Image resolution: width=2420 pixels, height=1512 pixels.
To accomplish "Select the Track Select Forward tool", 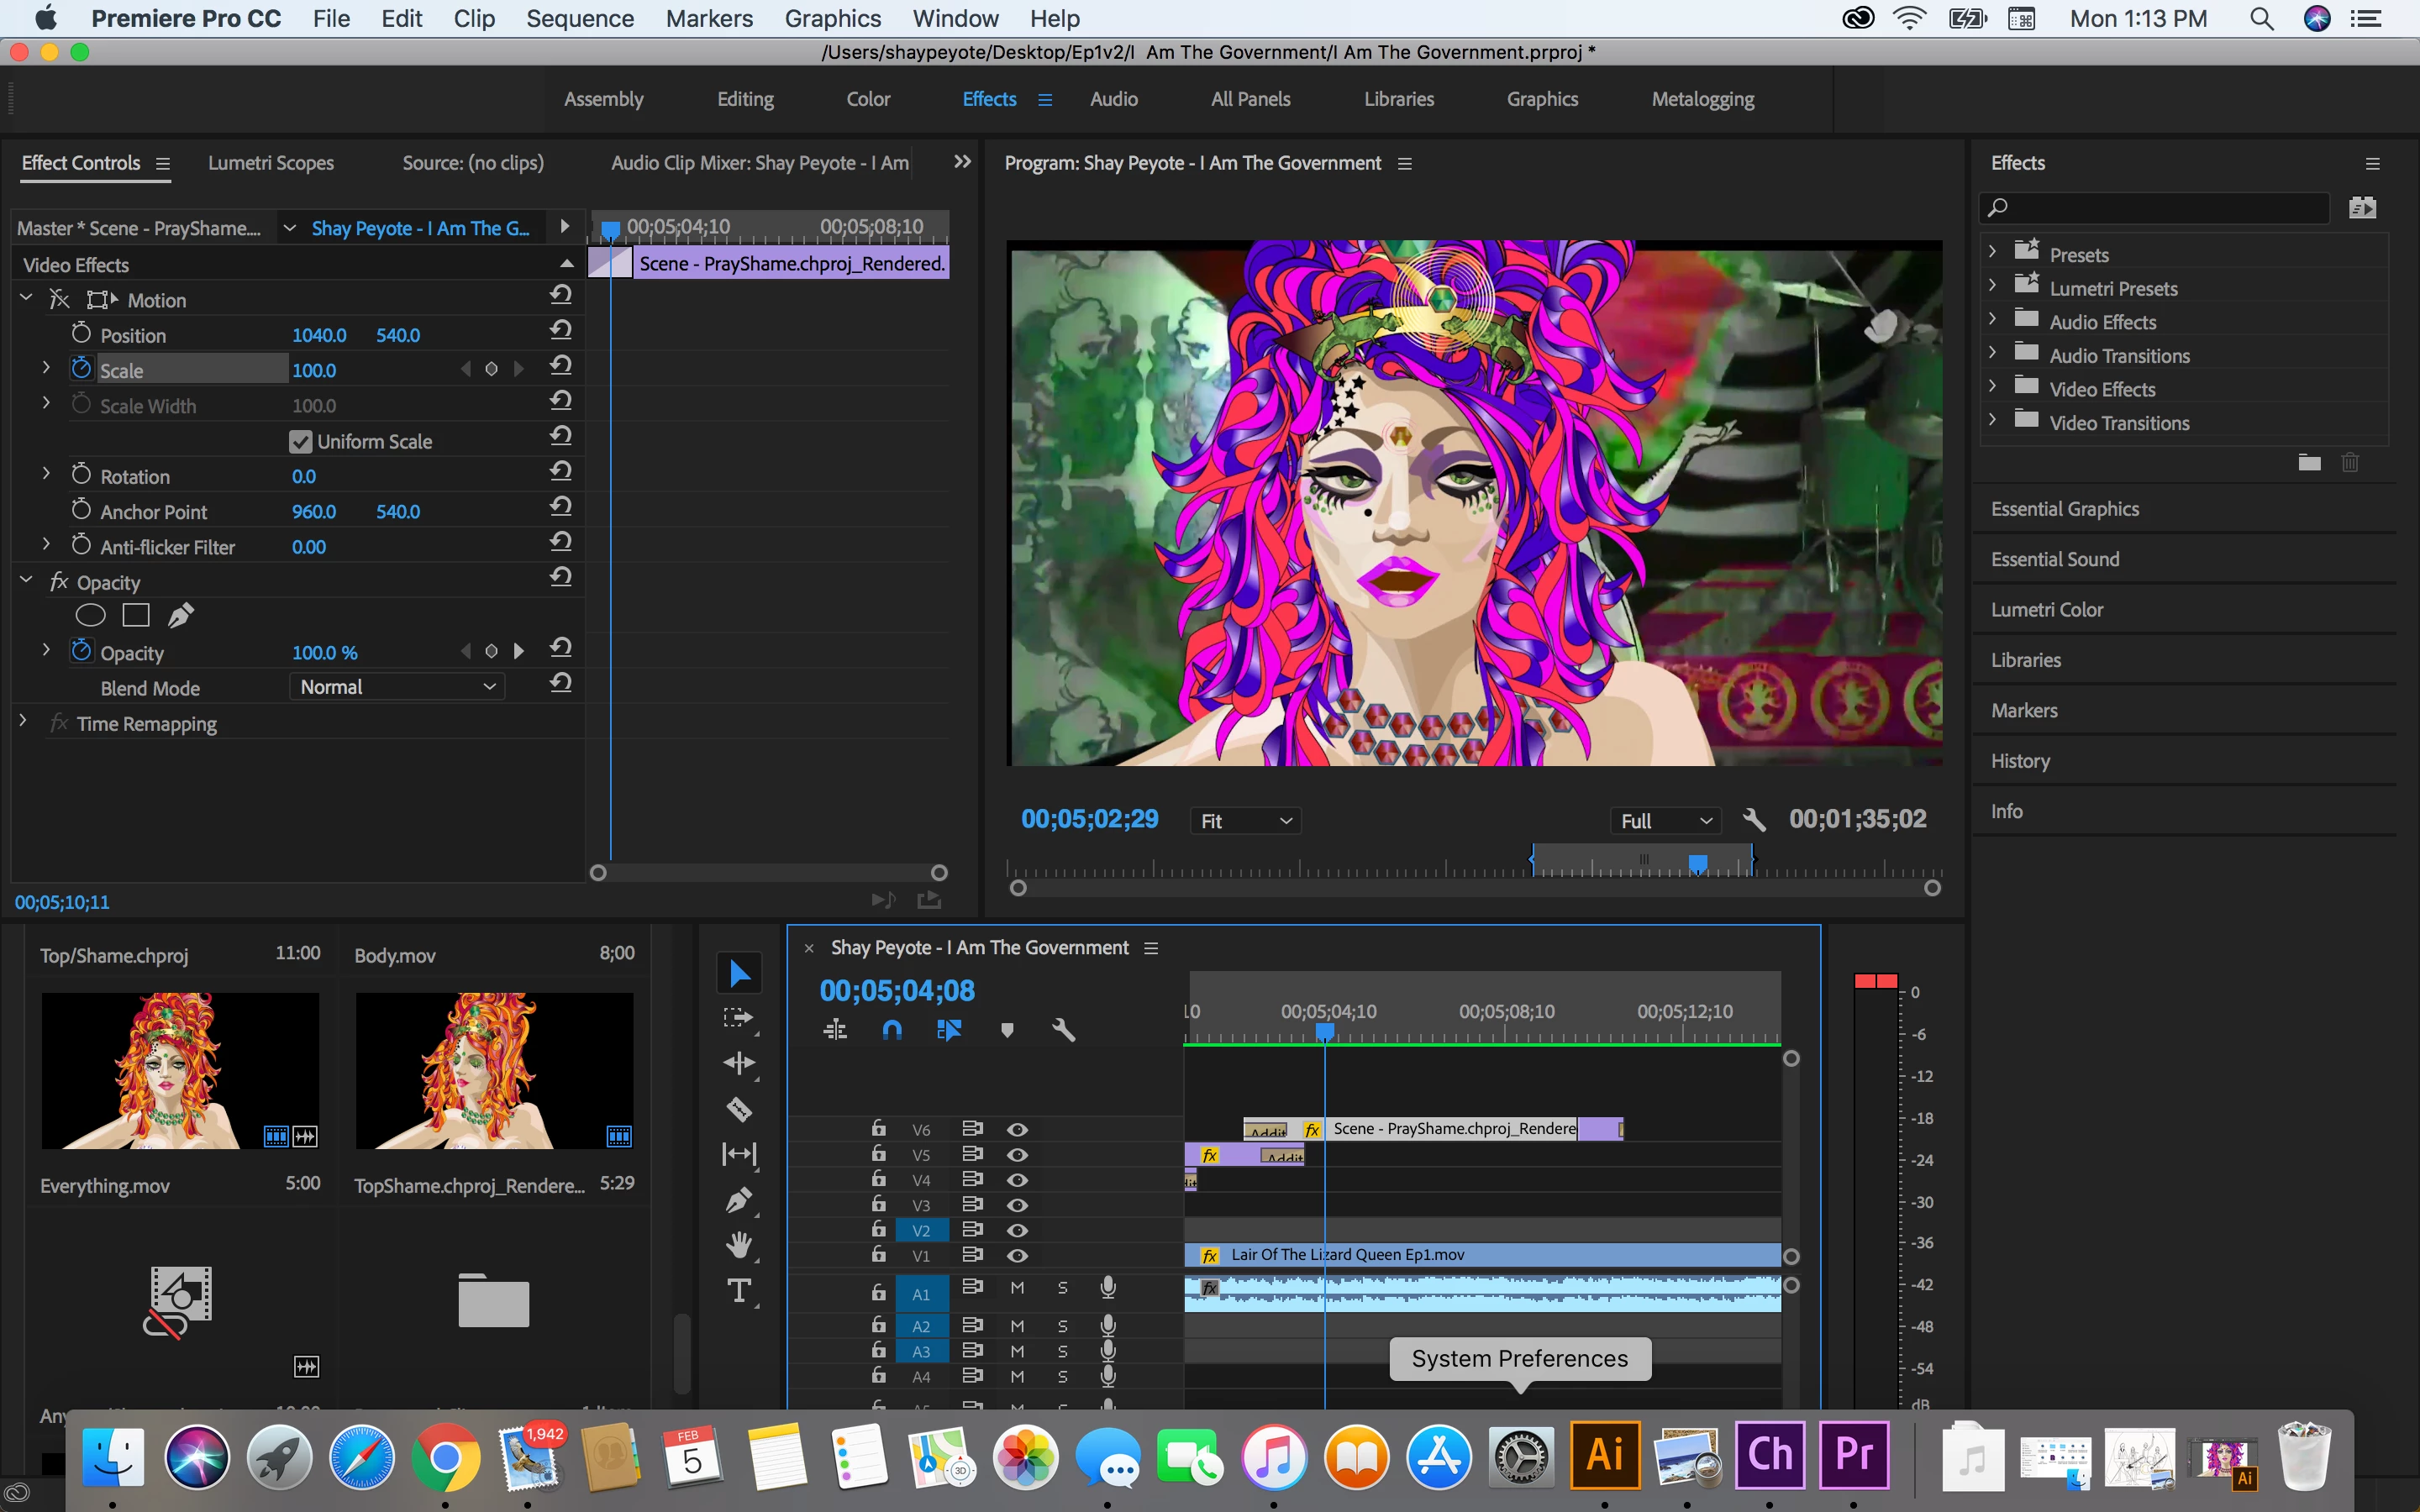I will (739, 1018).
